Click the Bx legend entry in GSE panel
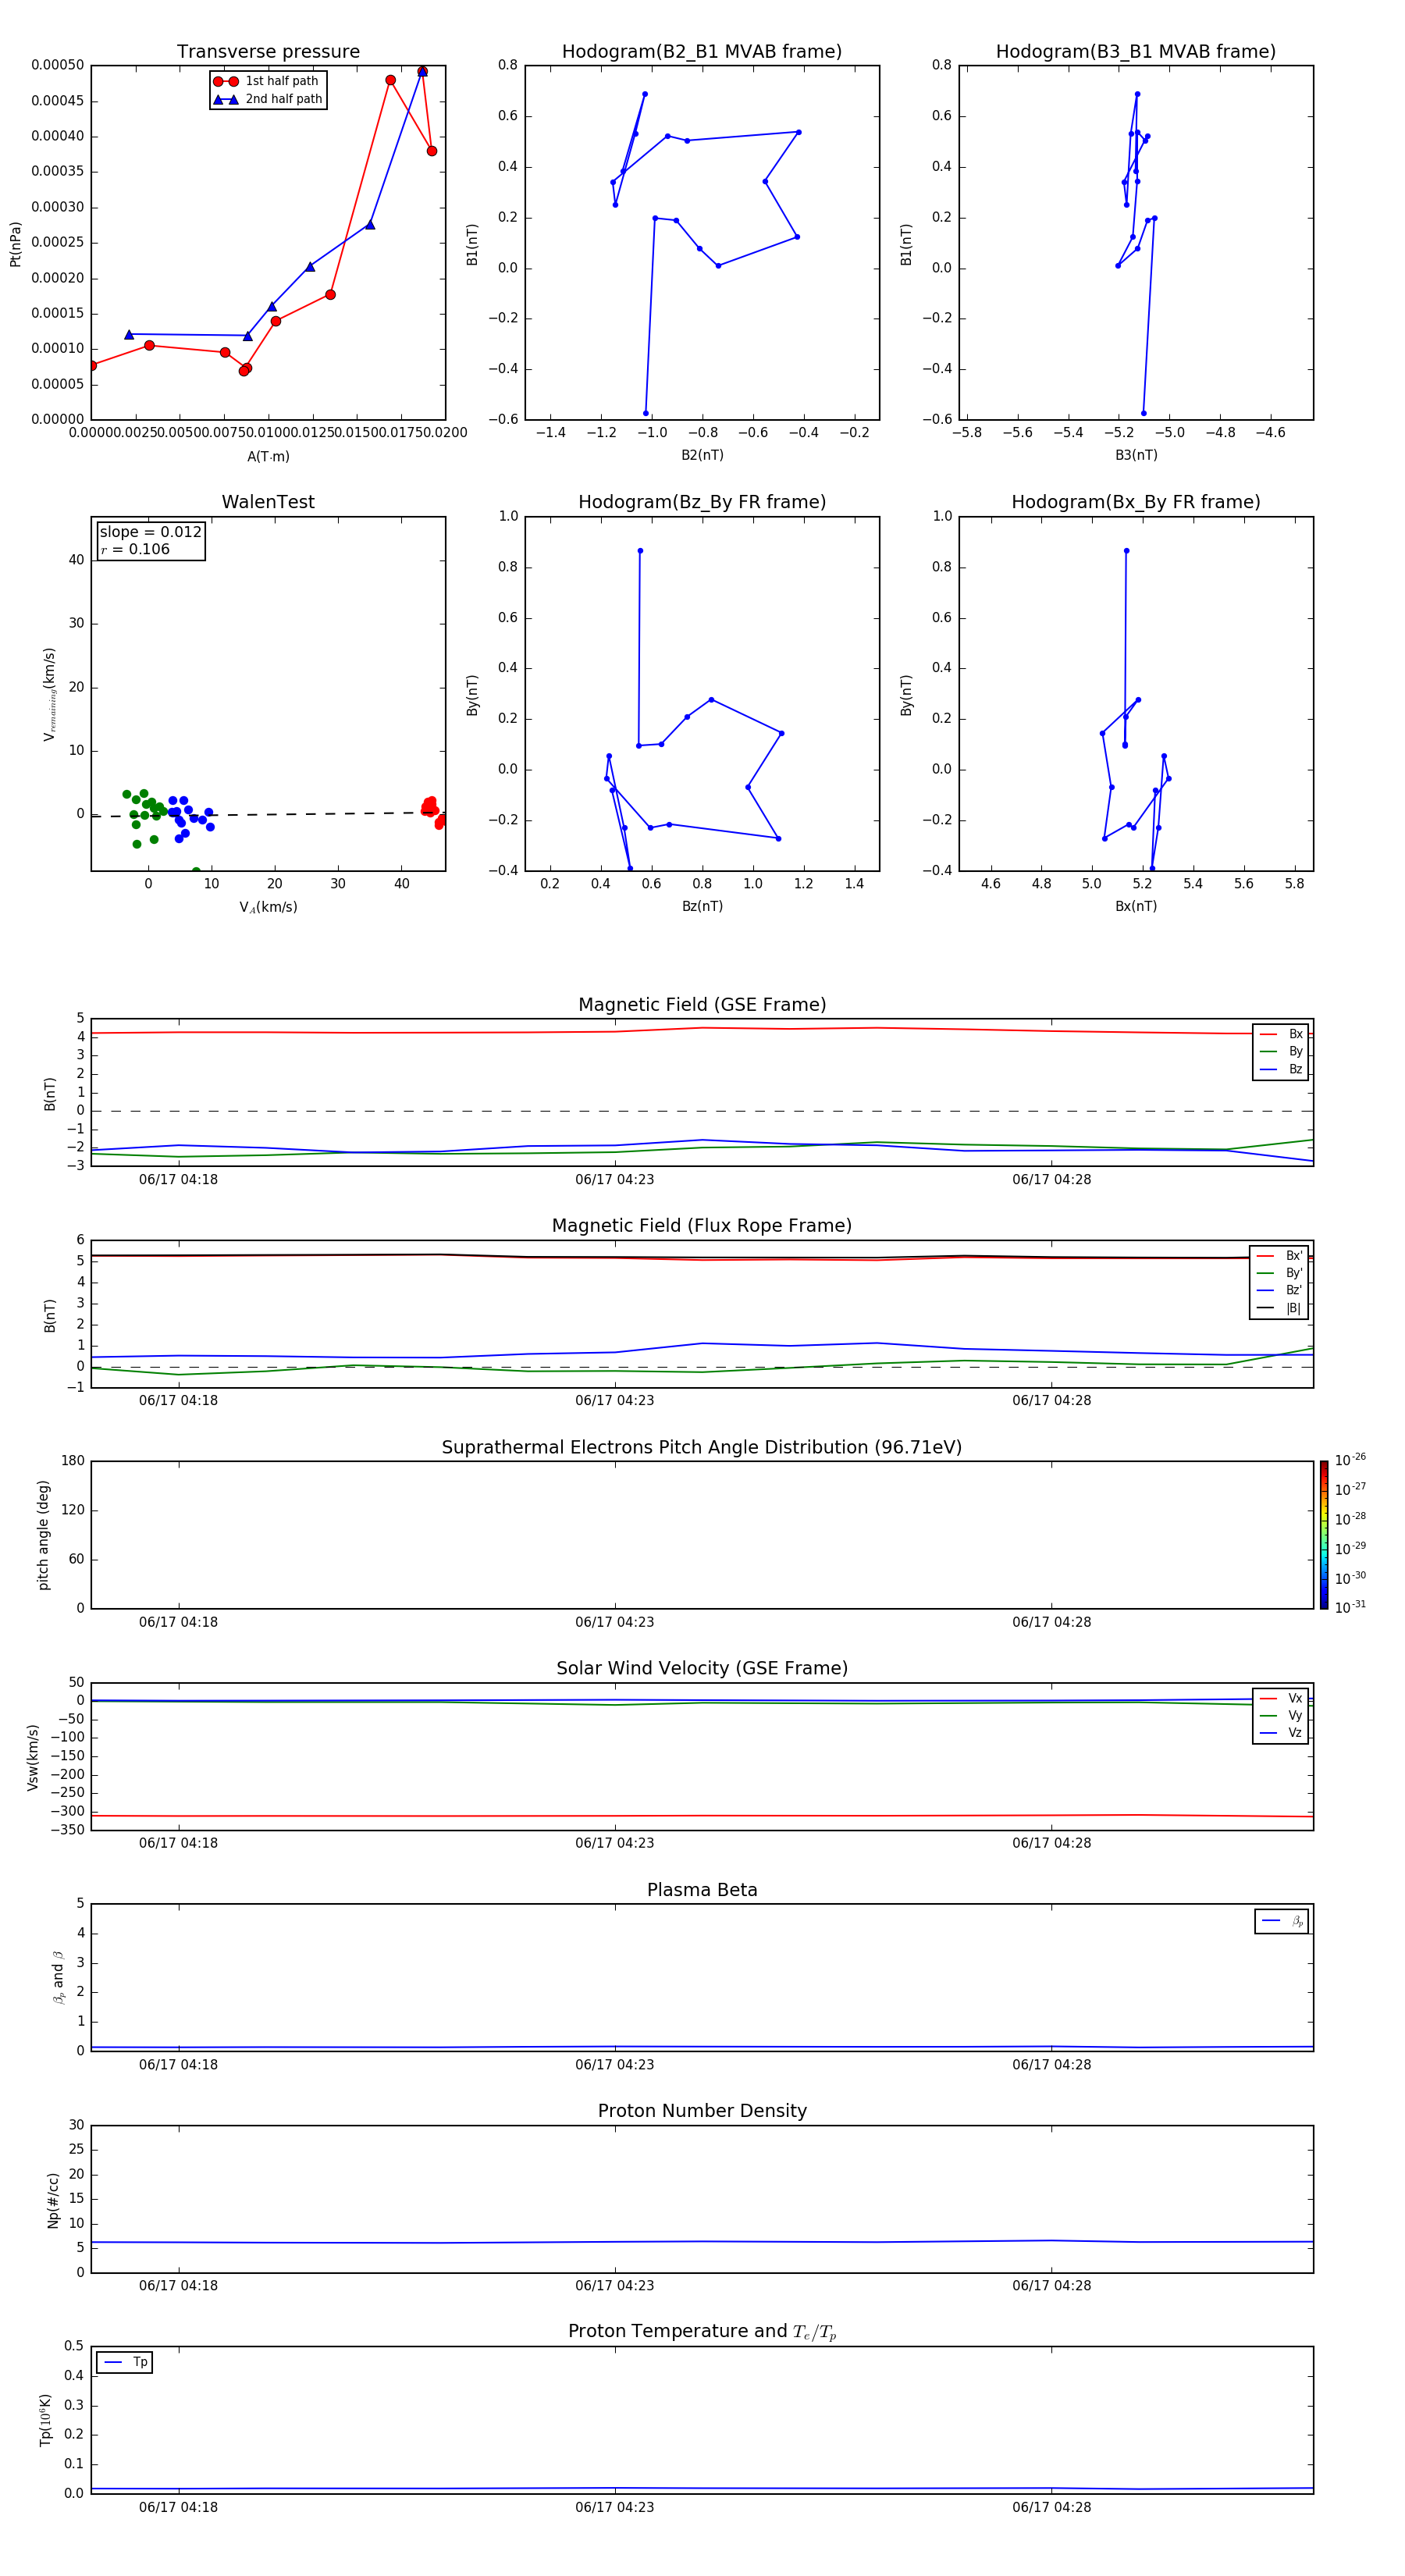 pyautogui.click(x=1281, y=1034)
